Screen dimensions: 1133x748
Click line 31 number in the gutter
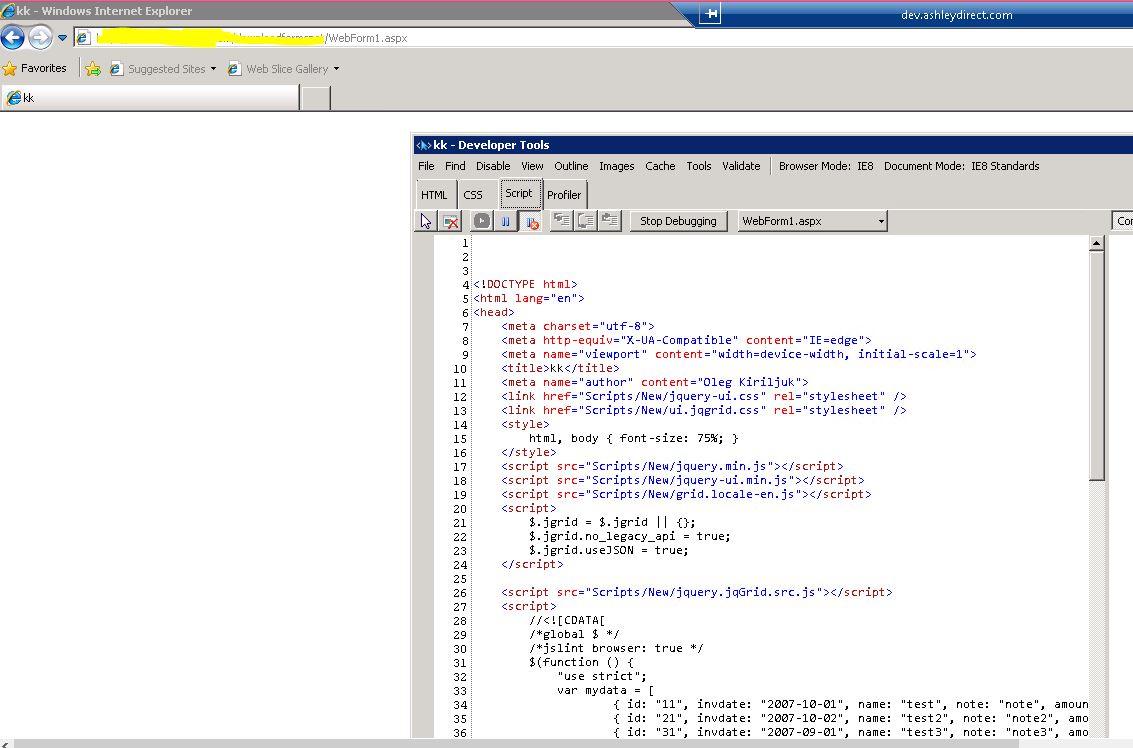coord(460,663)
